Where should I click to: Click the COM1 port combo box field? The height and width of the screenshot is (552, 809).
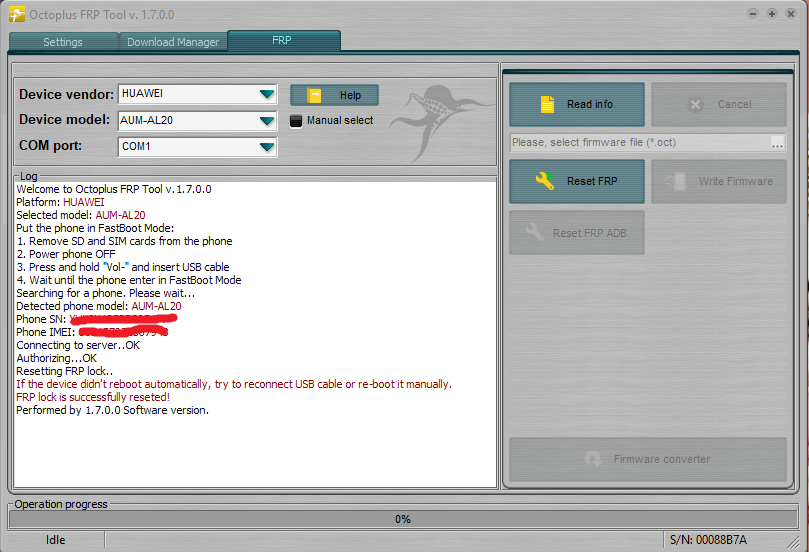pyautogui.click(x=198, y=147)
